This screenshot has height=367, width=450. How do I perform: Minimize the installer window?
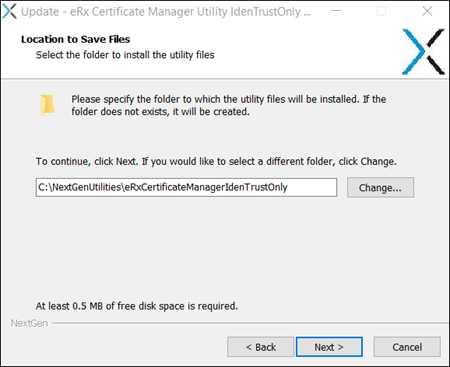click(336, 11)
